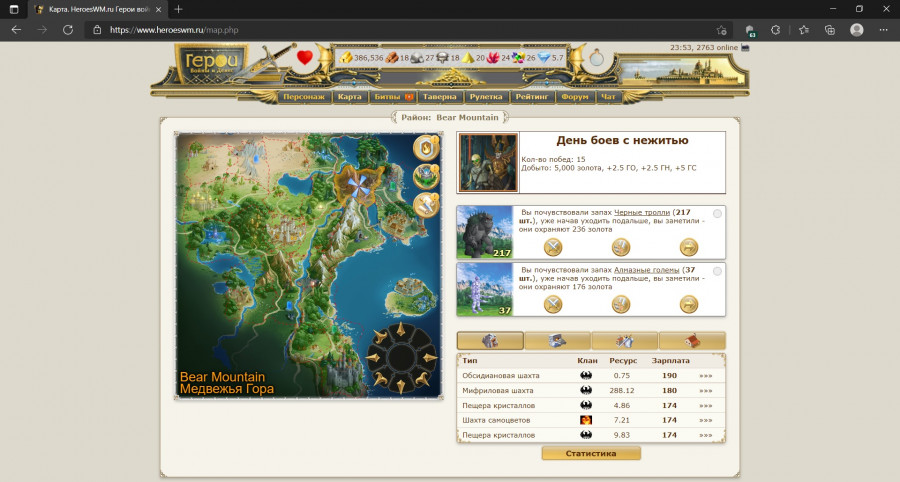Expand Обсидиановая шахта row arrows
This screenshot has height=482, width=900.
click(x=705, y=376)
